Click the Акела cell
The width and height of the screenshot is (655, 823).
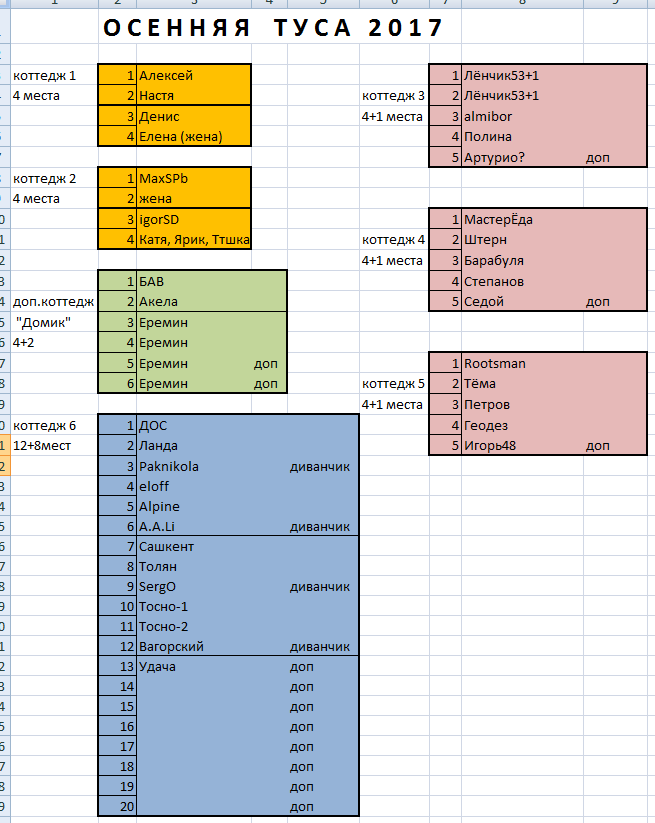pyautogui.click(x=193, y=302)
